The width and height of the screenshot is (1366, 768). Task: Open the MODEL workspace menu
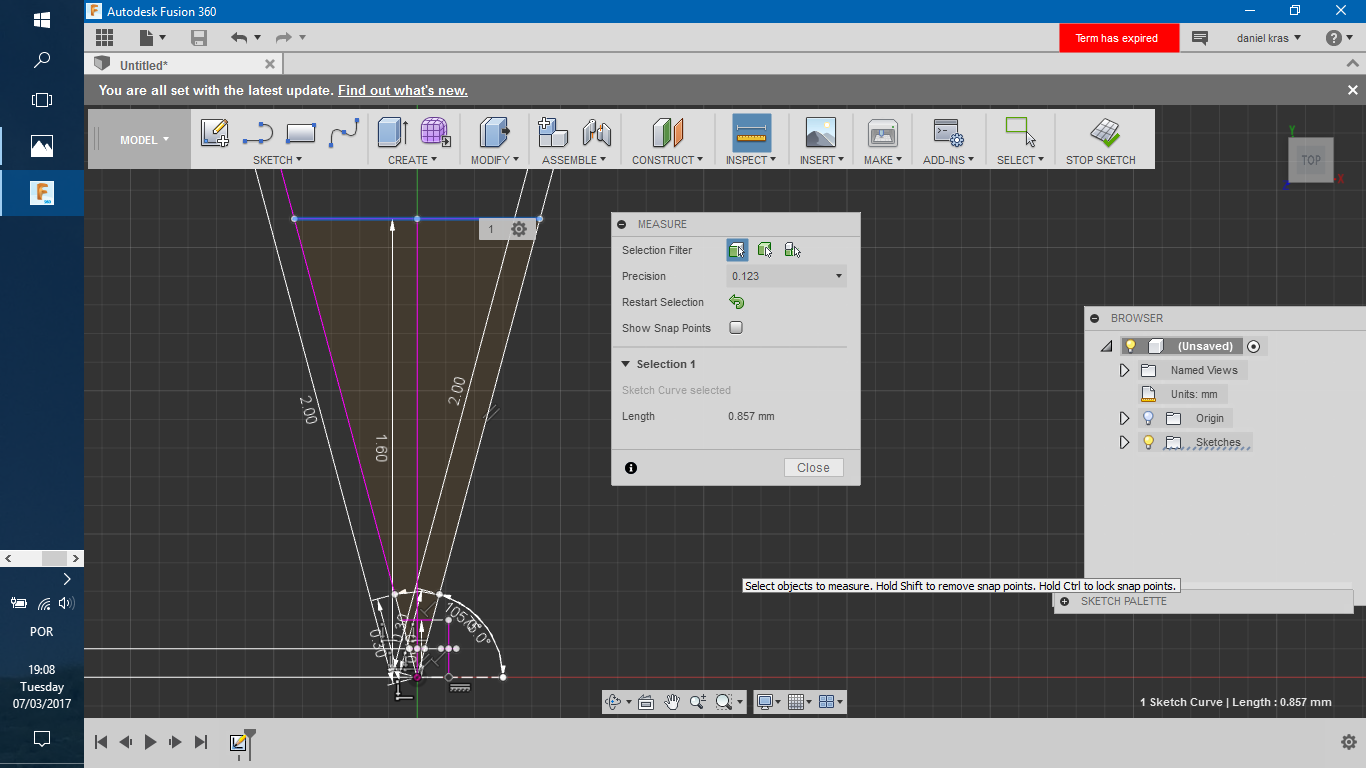click(x=144, y=140)
